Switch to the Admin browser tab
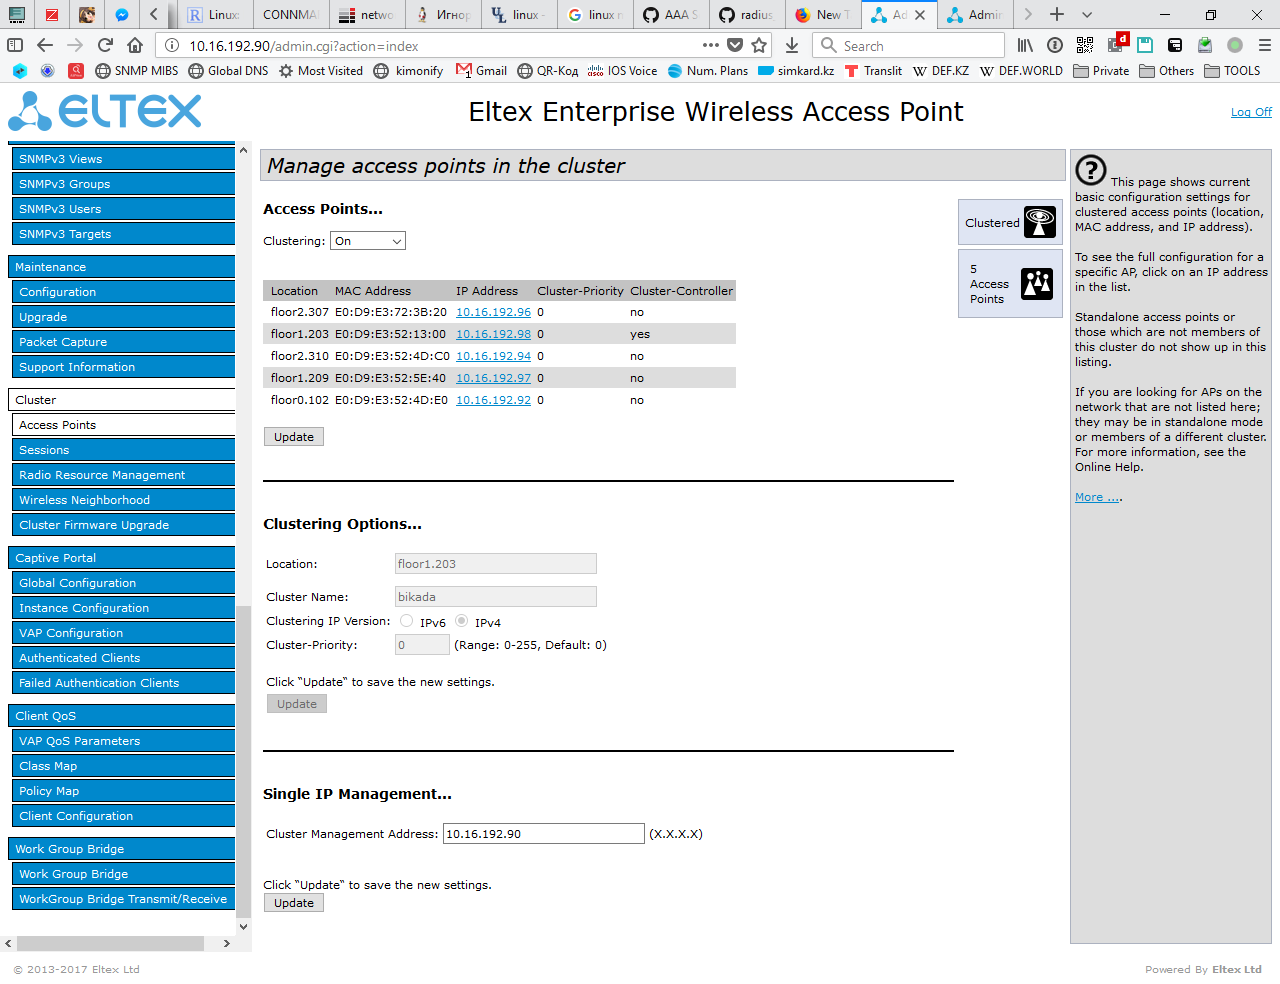 tap(975, 14)
